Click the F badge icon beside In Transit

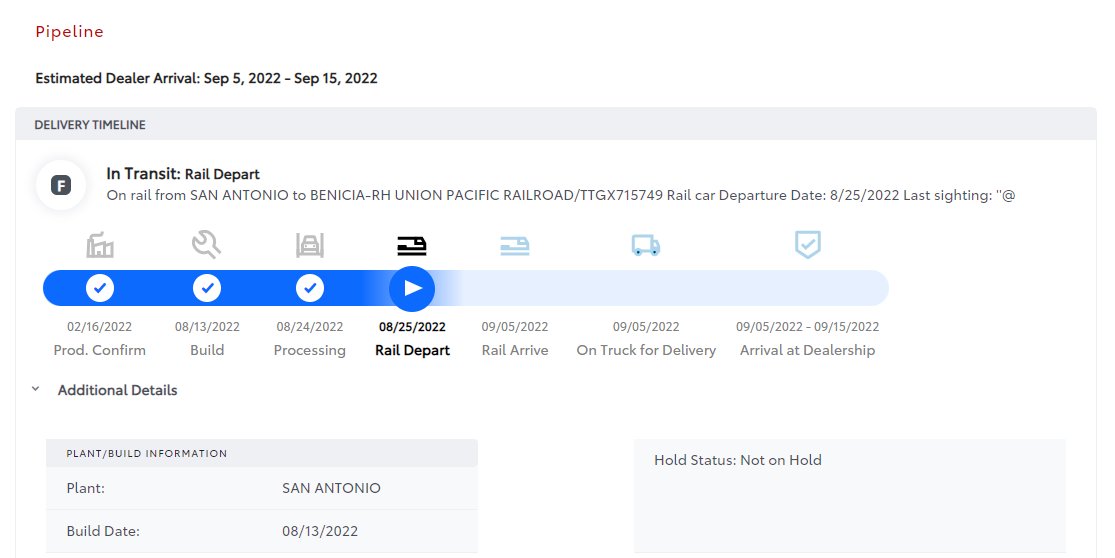(61, 186)
